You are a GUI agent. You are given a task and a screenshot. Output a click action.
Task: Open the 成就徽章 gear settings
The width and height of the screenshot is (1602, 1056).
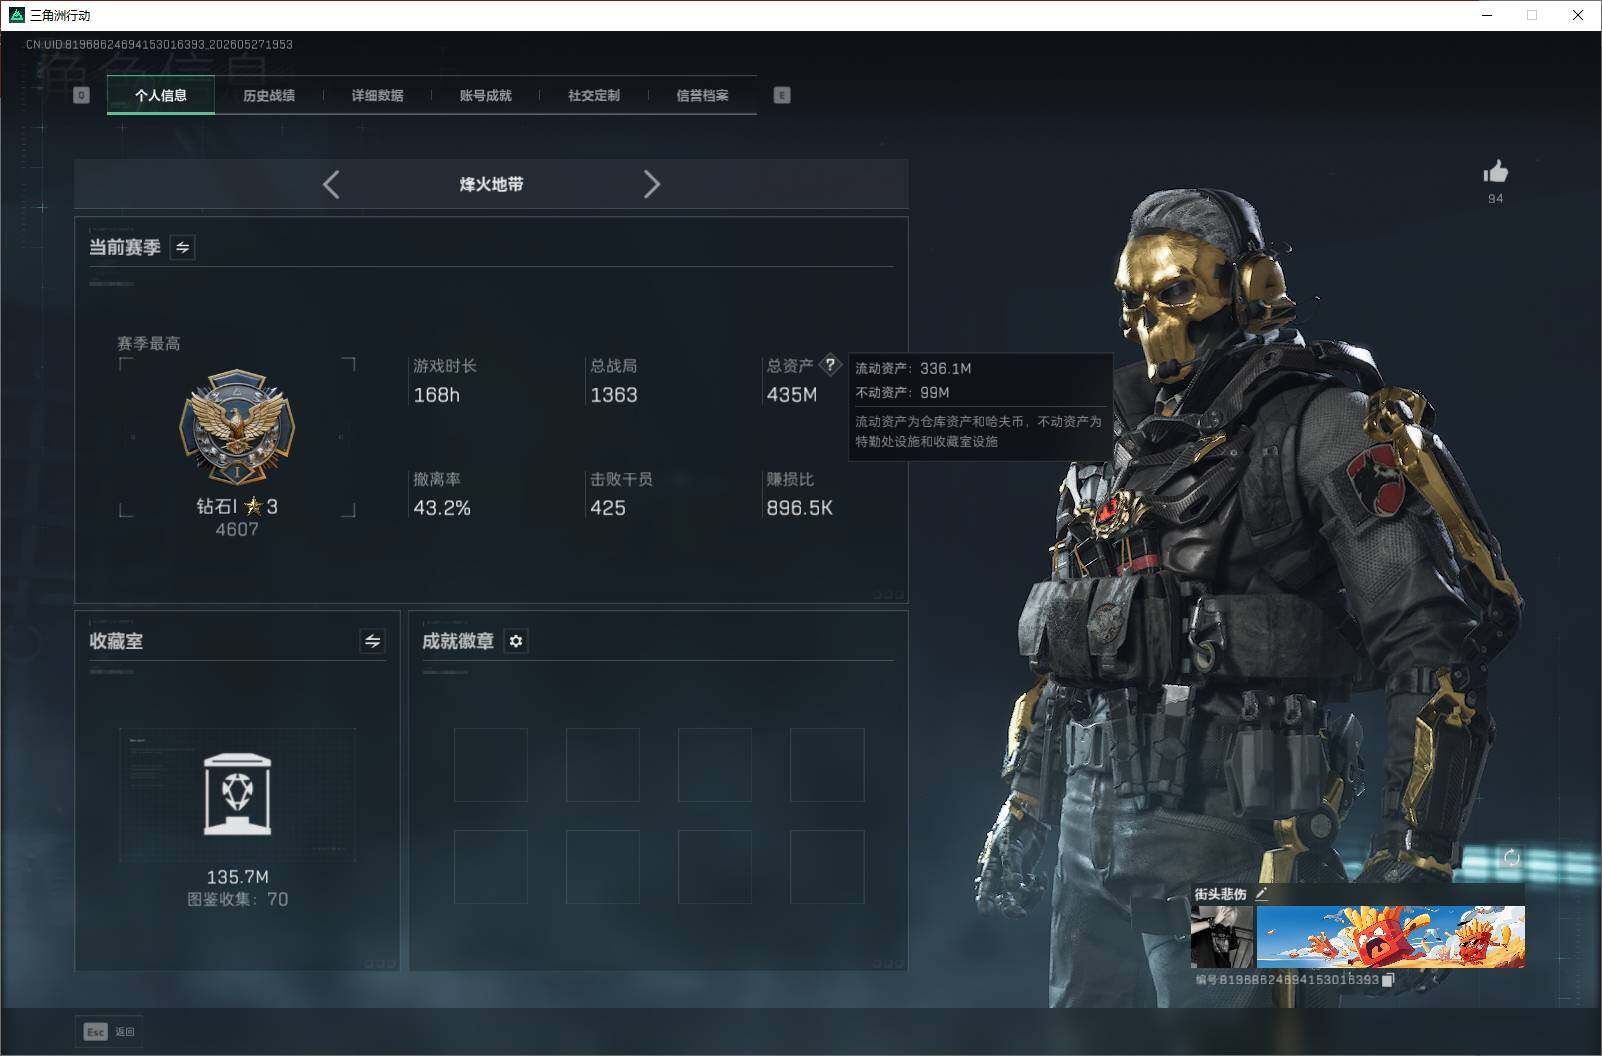click(516, 641)
